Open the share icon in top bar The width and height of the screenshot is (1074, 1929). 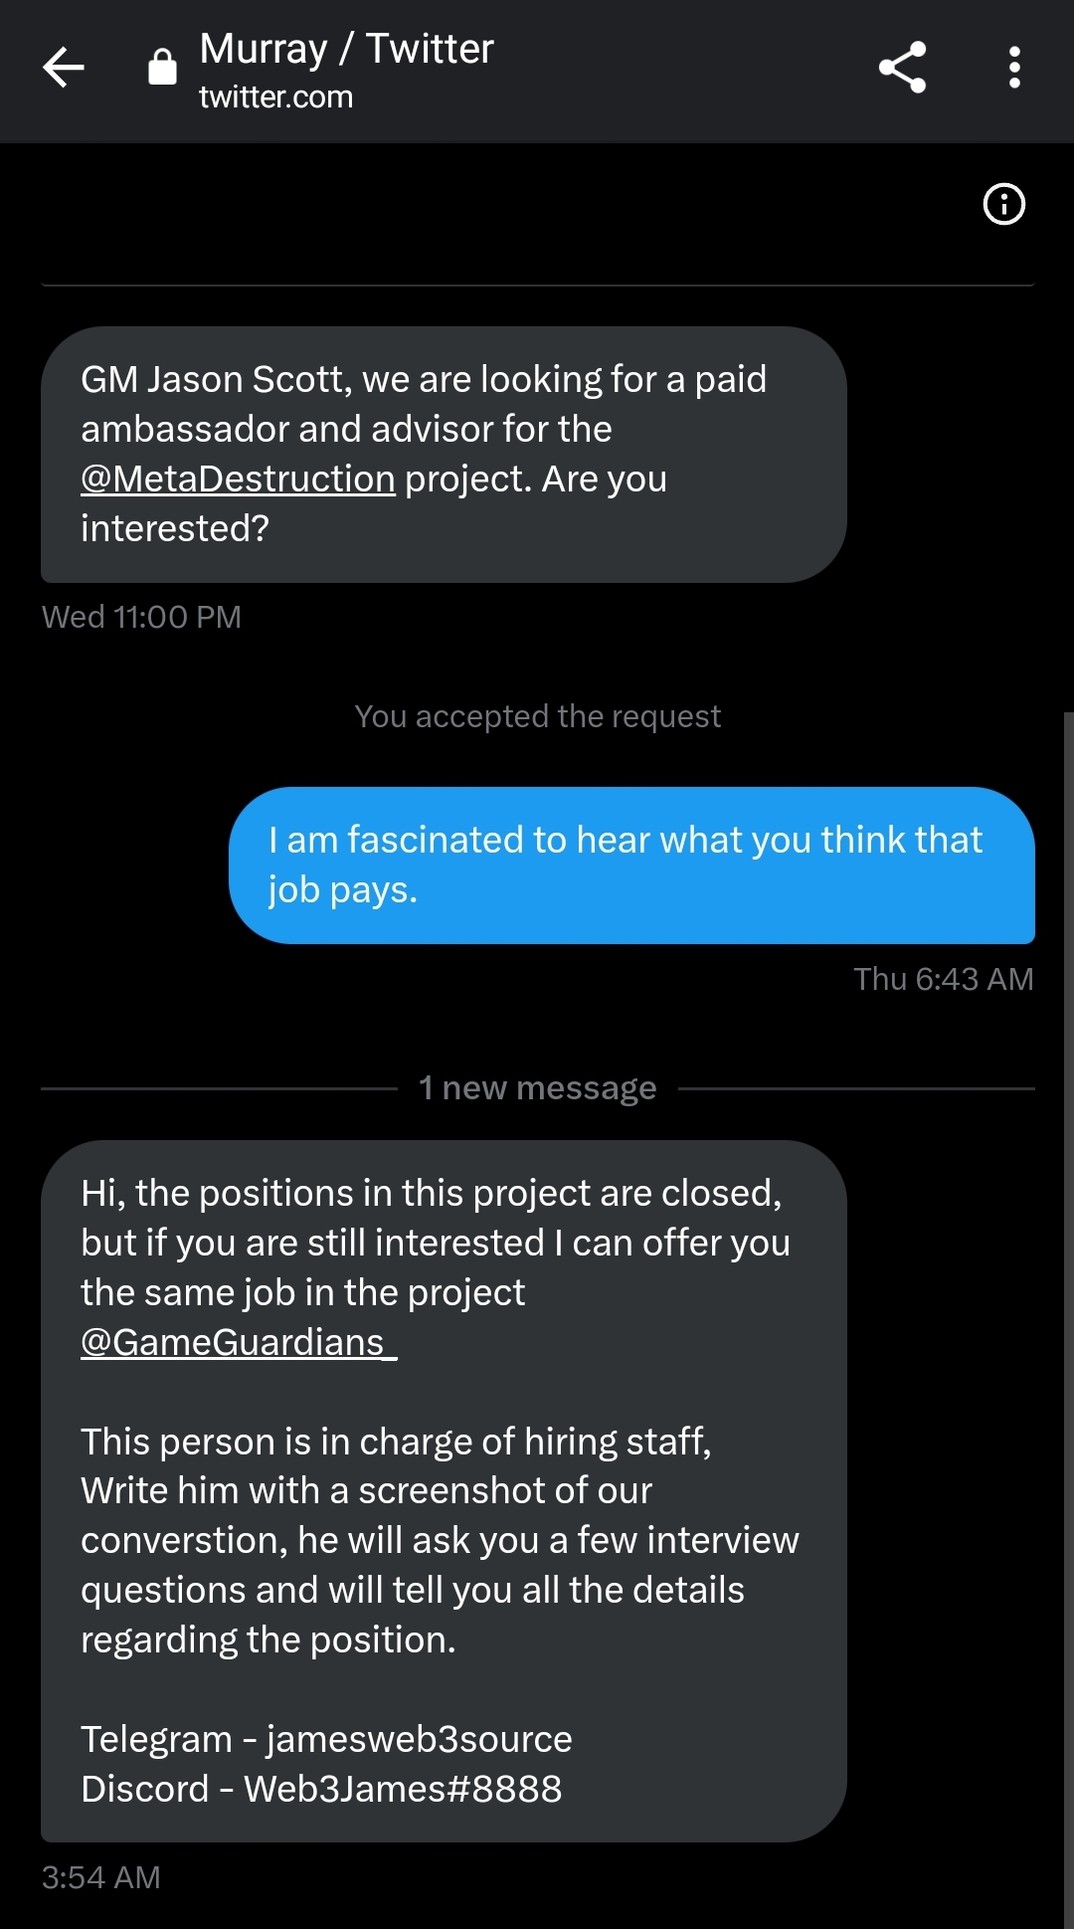(x=902, y=68)
